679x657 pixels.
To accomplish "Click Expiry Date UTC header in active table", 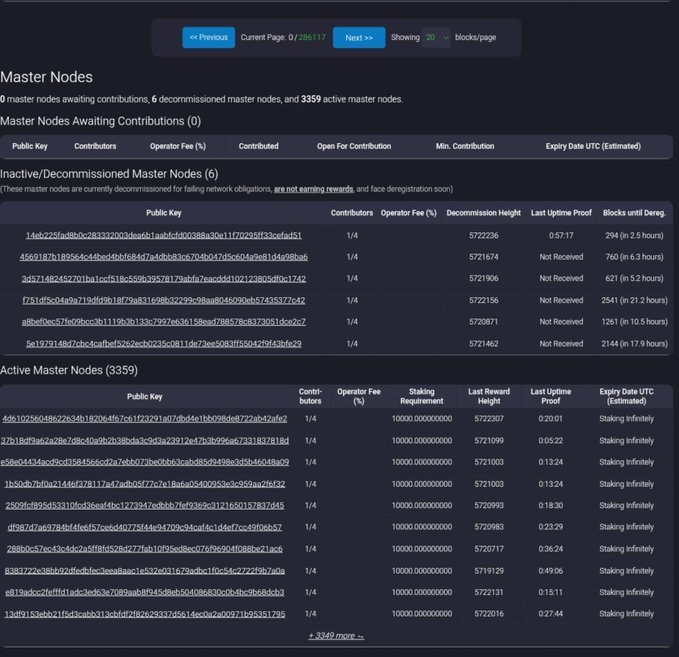I will 626,396.
